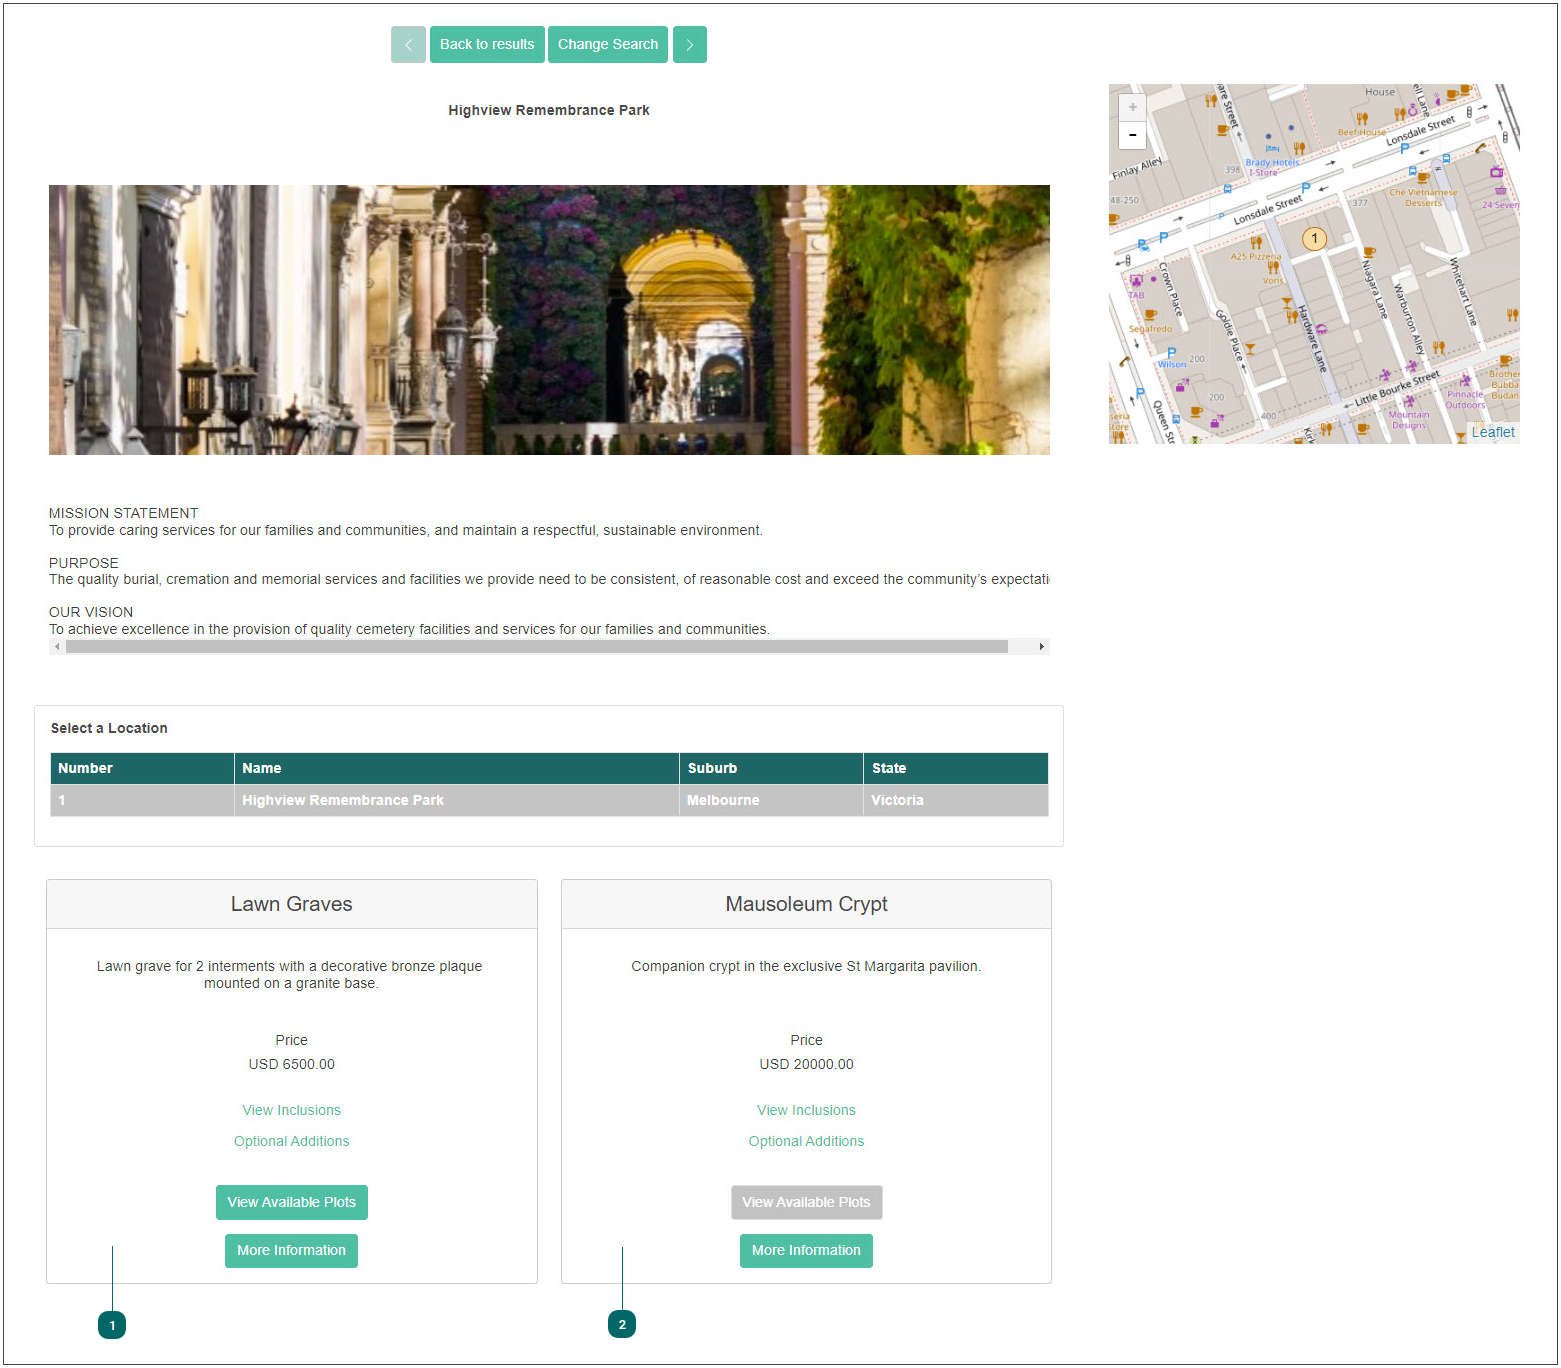
Task: Click Back to results button
Action: [487, 44]
